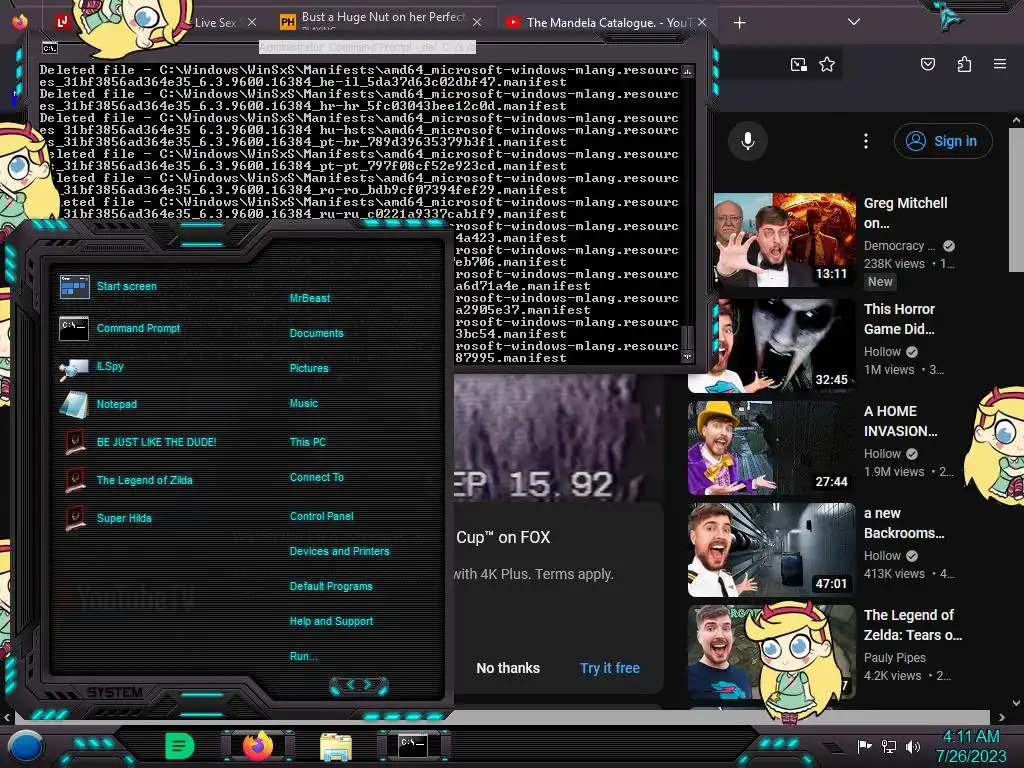Click YouTube page vertical scrollbar thumb
Screen dimensions: 1024x768
[1016, 200]
